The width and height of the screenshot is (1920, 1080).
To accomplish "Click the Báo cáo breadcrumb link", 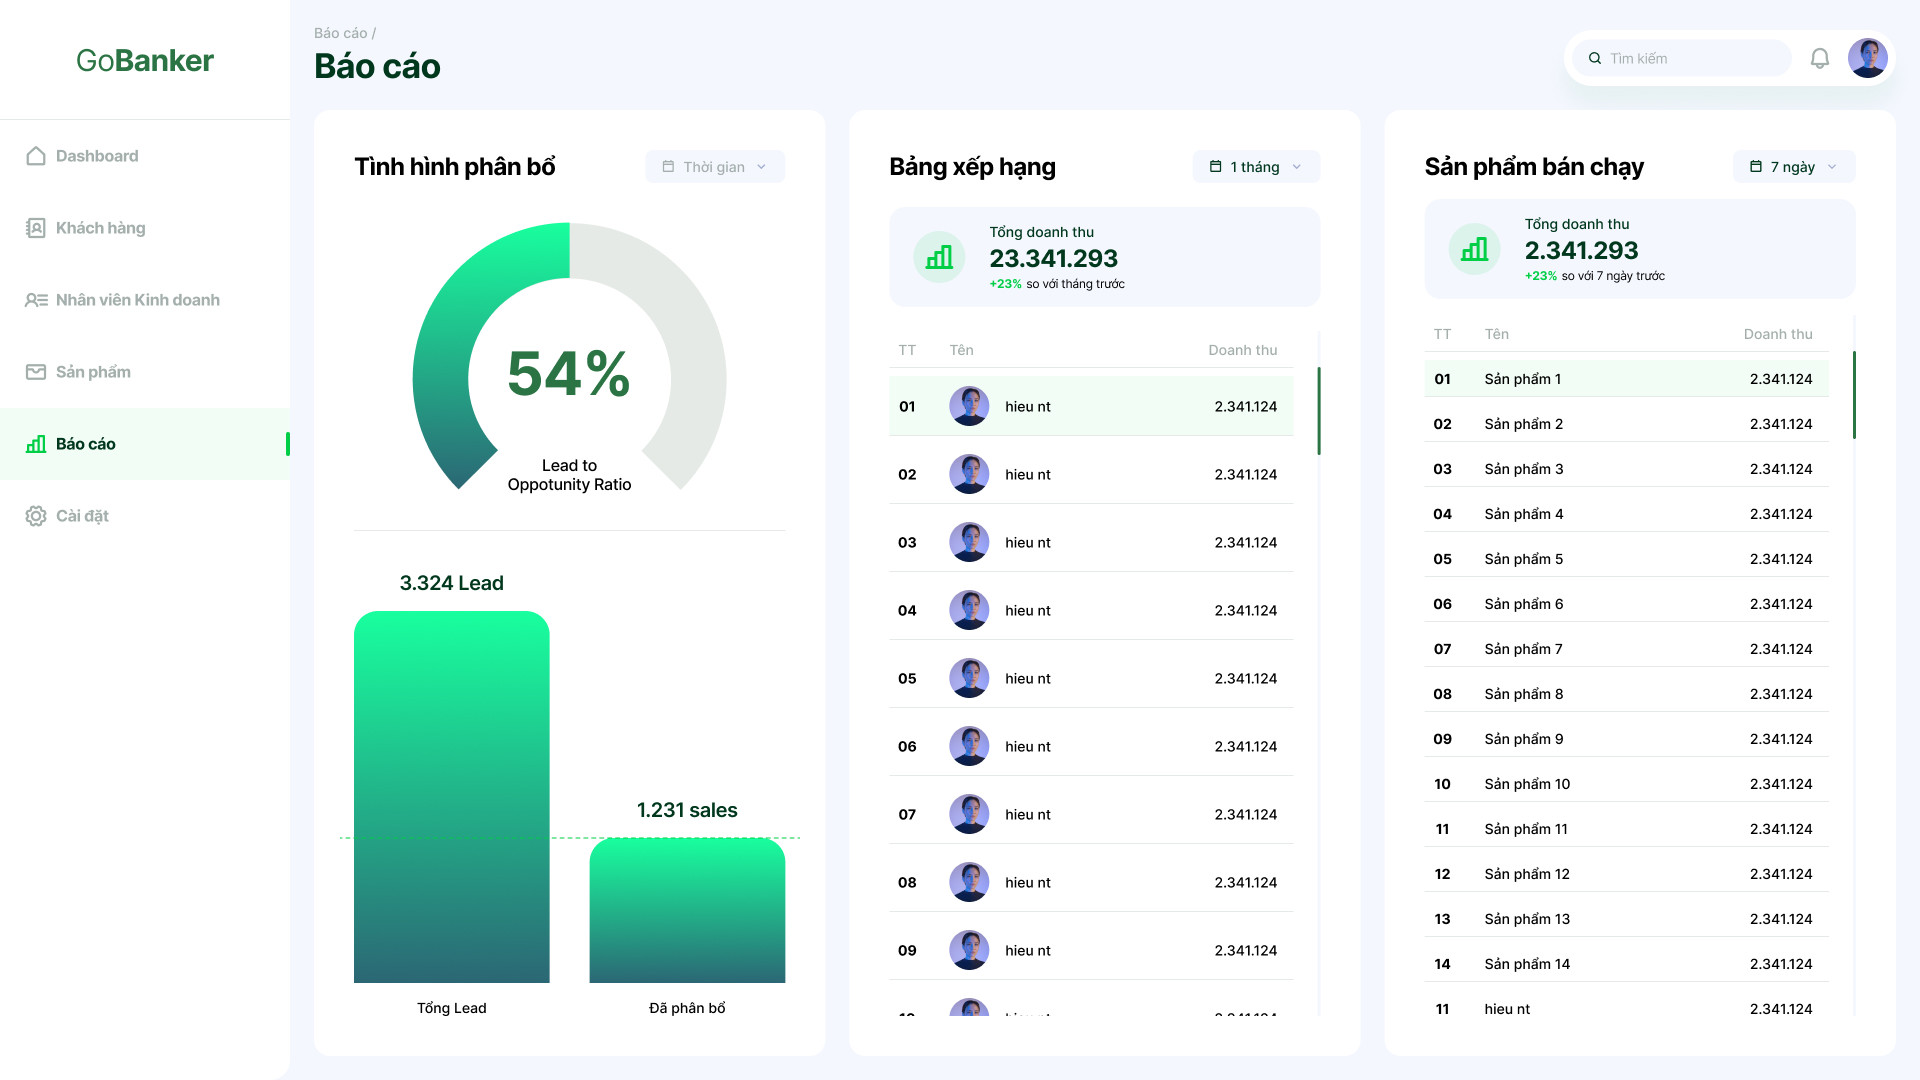I will (x=340, y=33).
